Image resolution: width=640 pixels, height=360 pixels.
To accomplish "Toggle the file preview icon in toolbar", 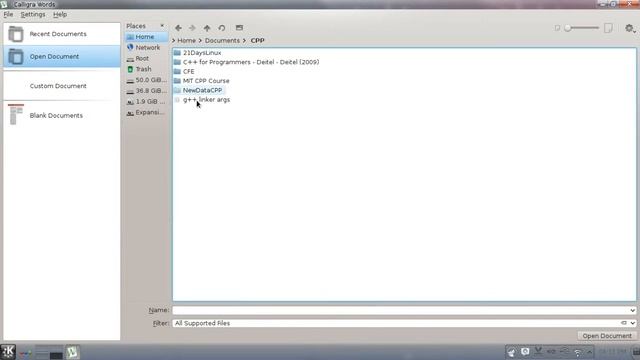I will point(239,28).
